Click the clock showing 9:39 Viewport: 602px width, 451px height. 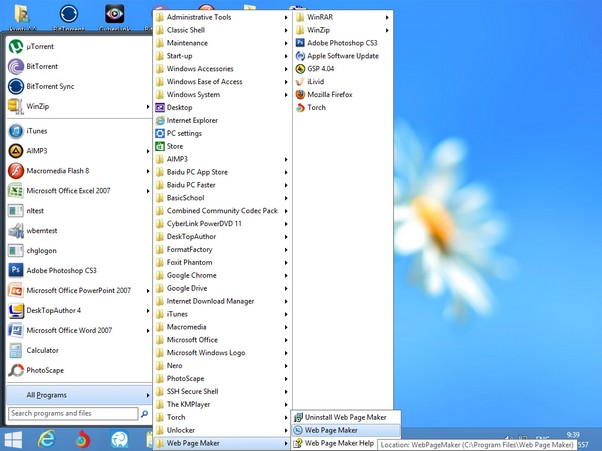point(573,435)
